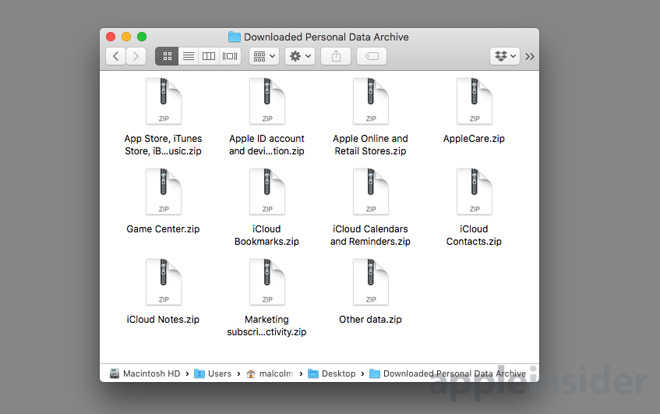Open Macintosh HD in the path bar
660x414 pixels.
pyautogui.click(x=145, y=374)
